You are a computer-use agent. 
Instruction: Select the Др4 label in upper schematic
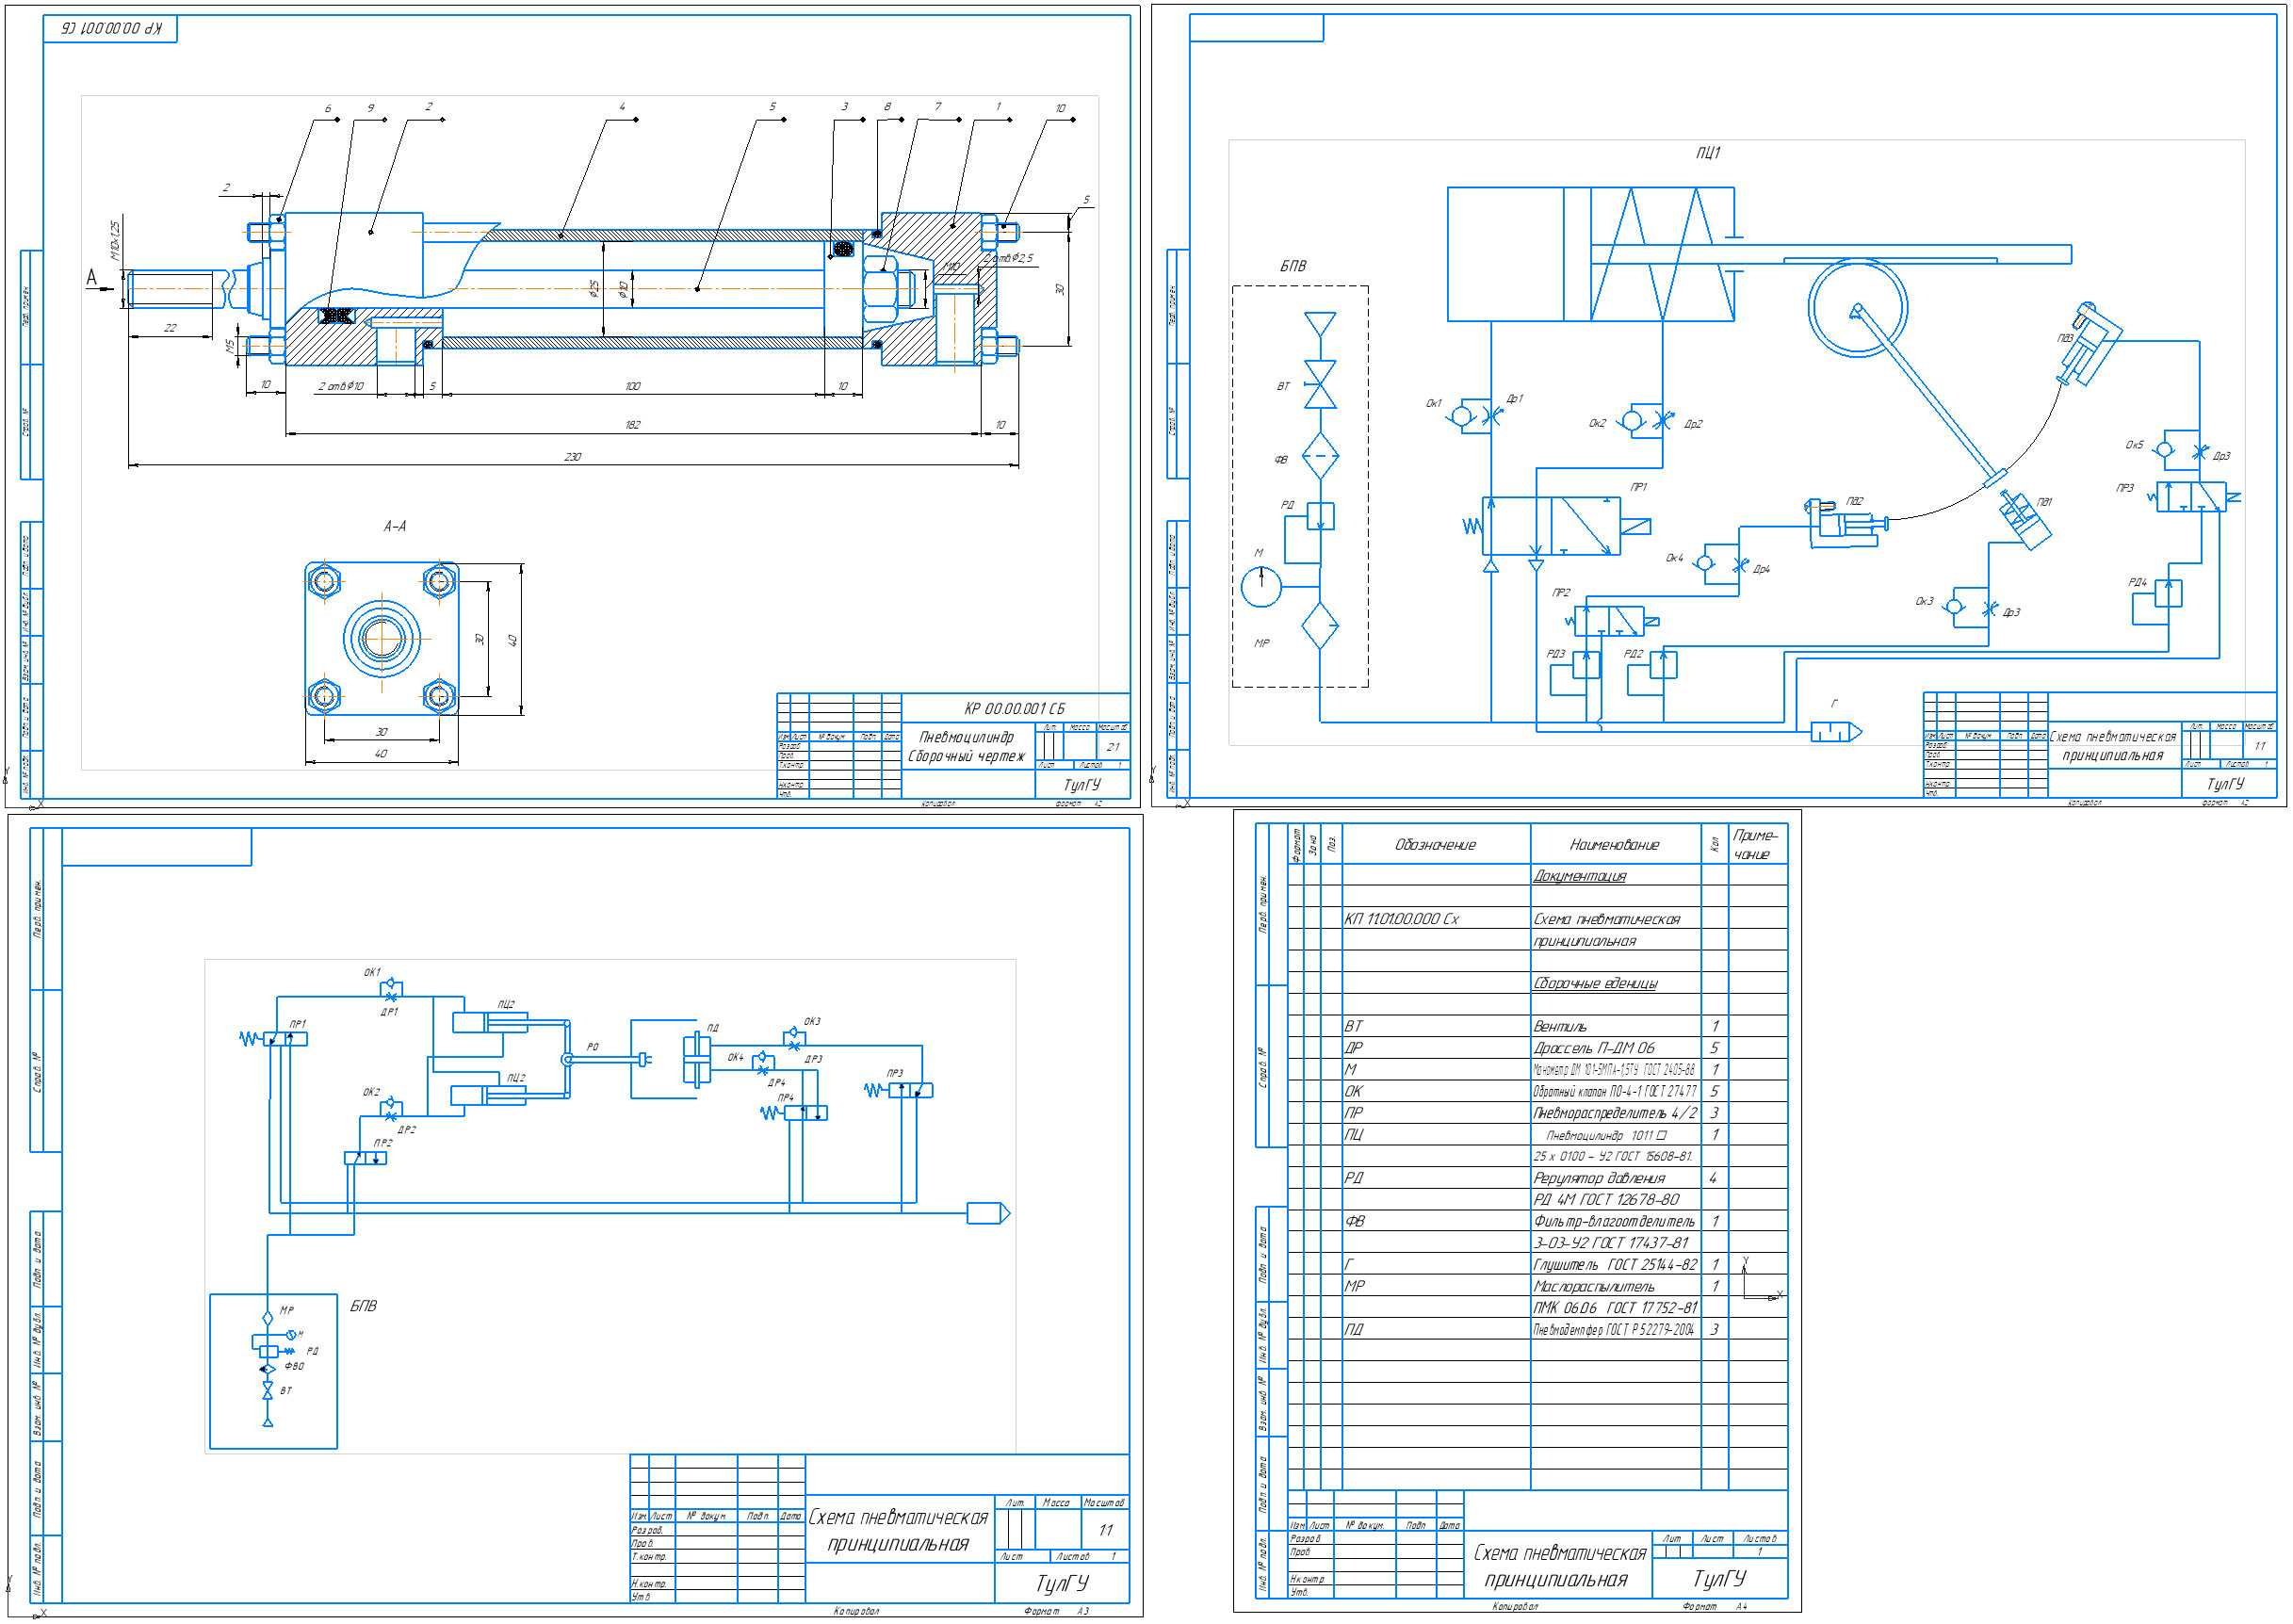1761,569
